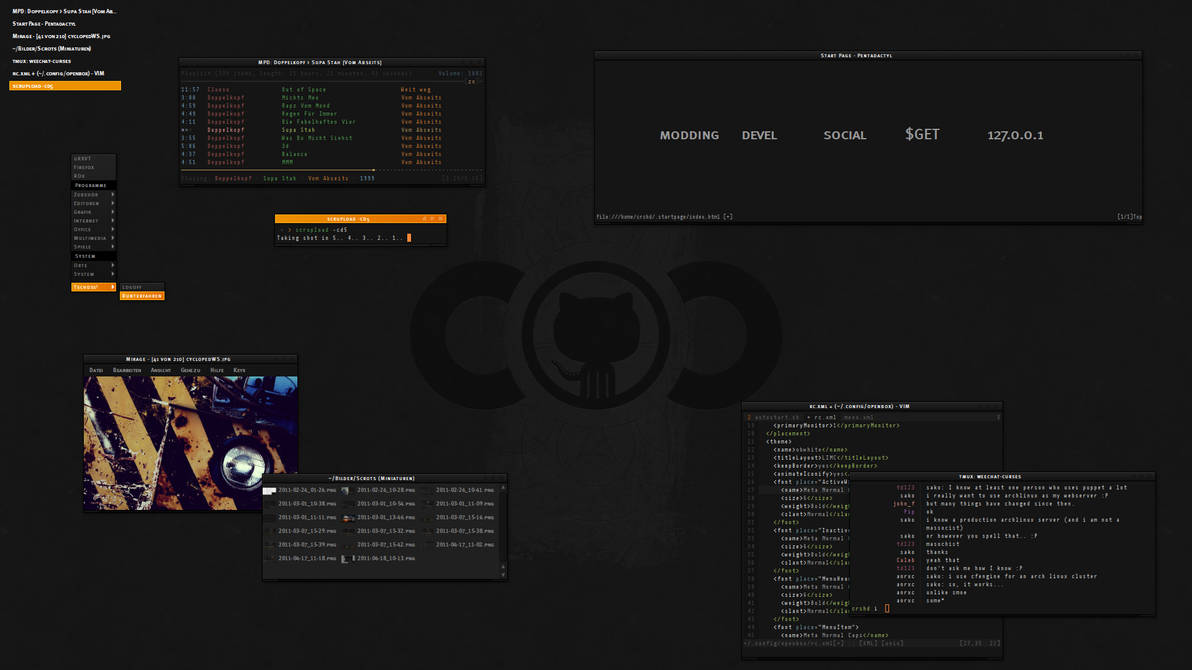Image resolution: width=1192 pixels, height=670 pixels.
Task: Expand the Internet submenu arrow
Action: (x=113, y=221)
